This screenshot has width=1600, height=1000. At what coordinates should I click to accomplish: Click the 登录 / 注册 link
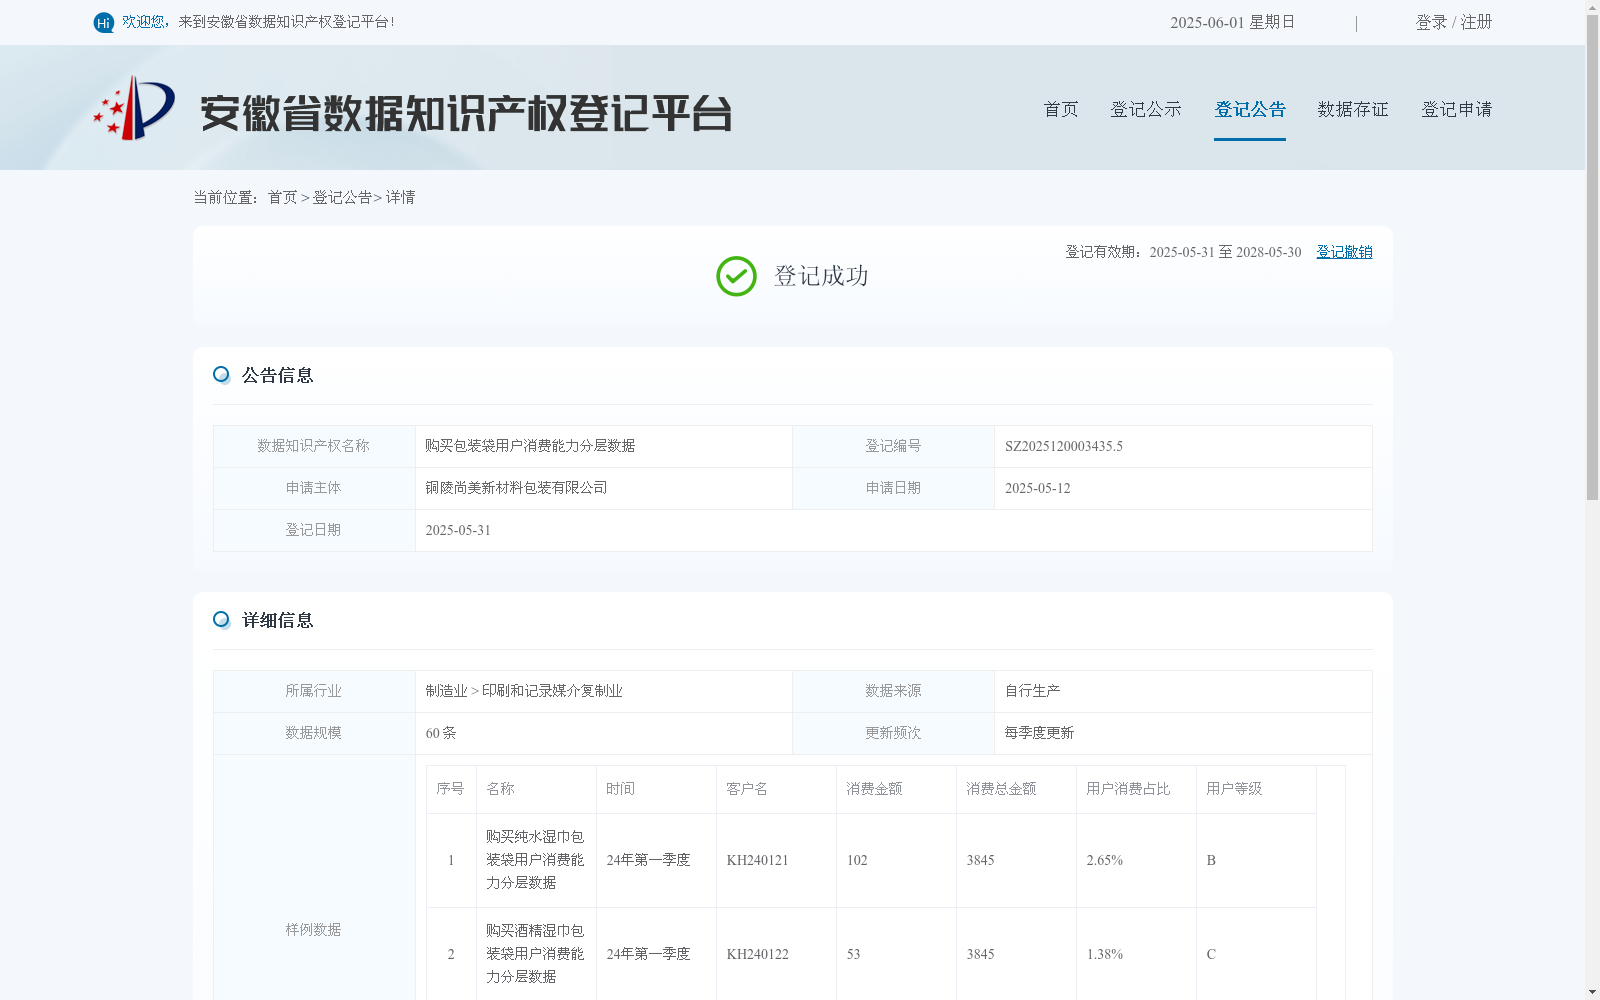pyautogui.click(x=1454, y=22)
